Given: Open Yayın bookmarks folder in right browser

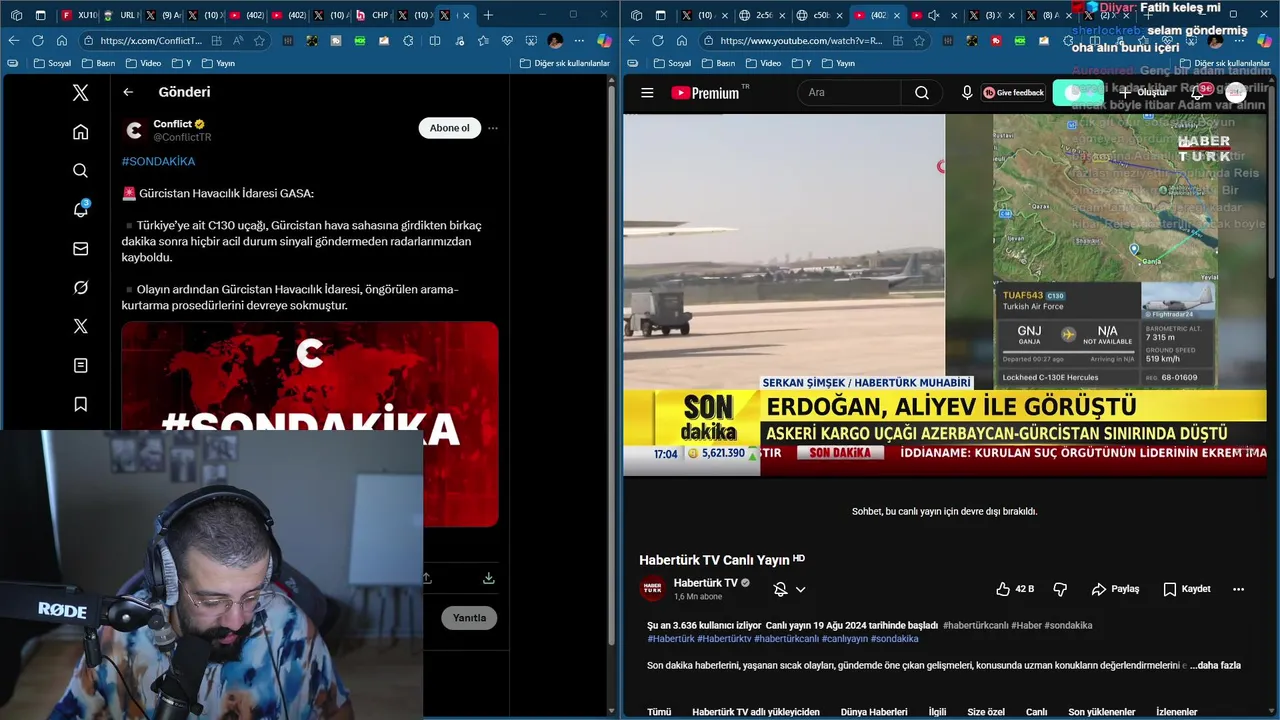Looking at the screenshot, I should coord(836,63).
